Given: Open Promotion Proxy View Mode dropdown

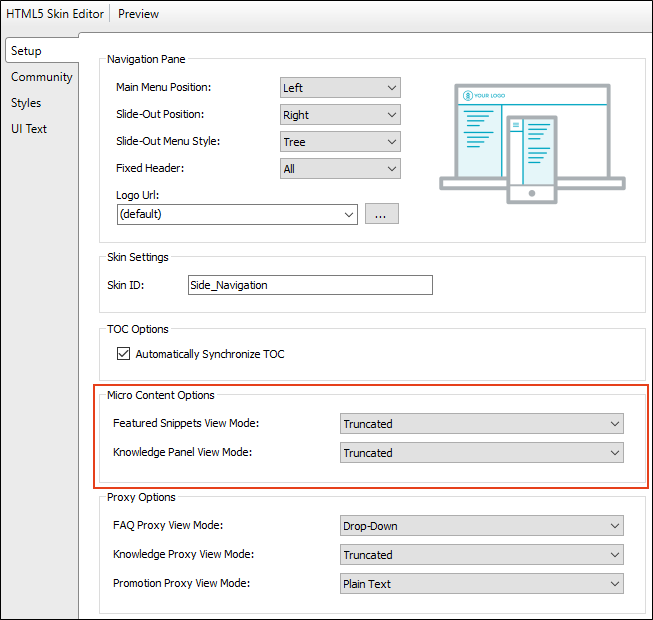Looking at the screenshot, I should click(481, 584).
